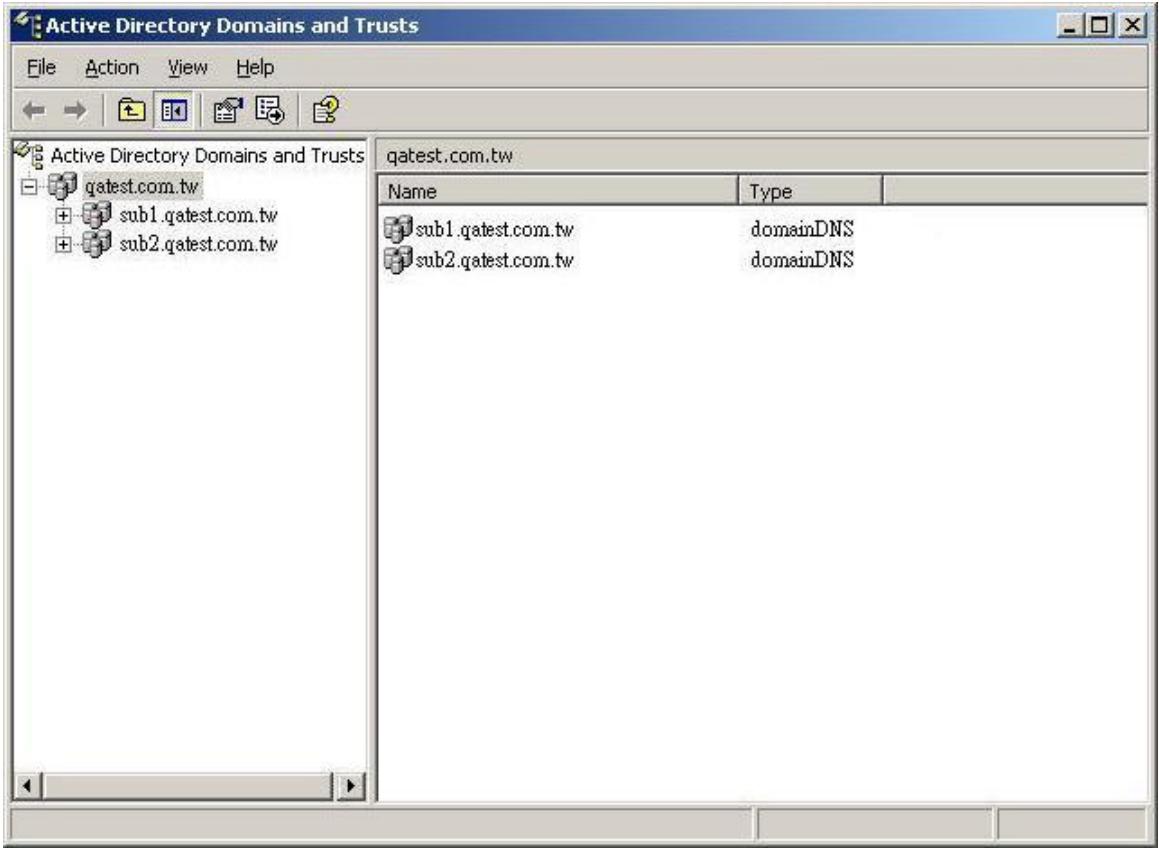Select Active Directory Domains and Trusts root node
This screenshot has height=848, width=1159.
(207, 155)
